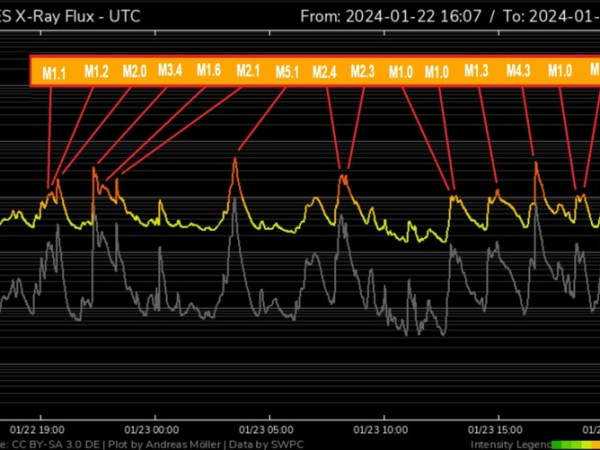This screenshot has width=600, height=450.
Task: Click the M2.3 flare annotation
Action: pos(363,71)
